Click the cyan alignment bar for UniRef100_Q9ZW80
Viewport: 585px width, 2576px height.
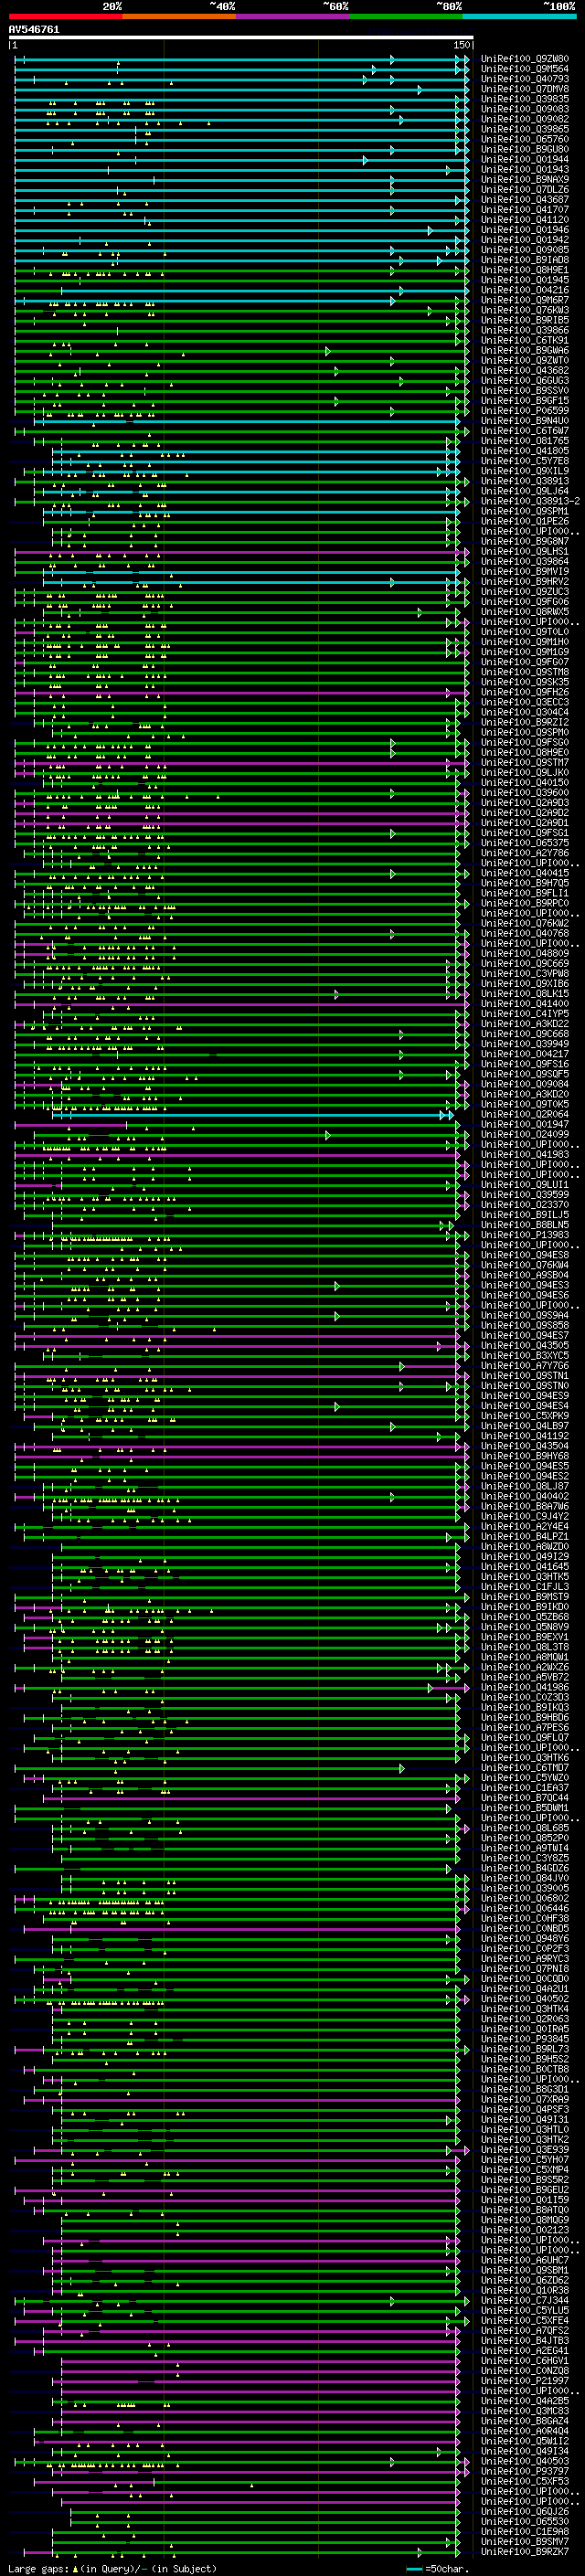coord(240,60)
